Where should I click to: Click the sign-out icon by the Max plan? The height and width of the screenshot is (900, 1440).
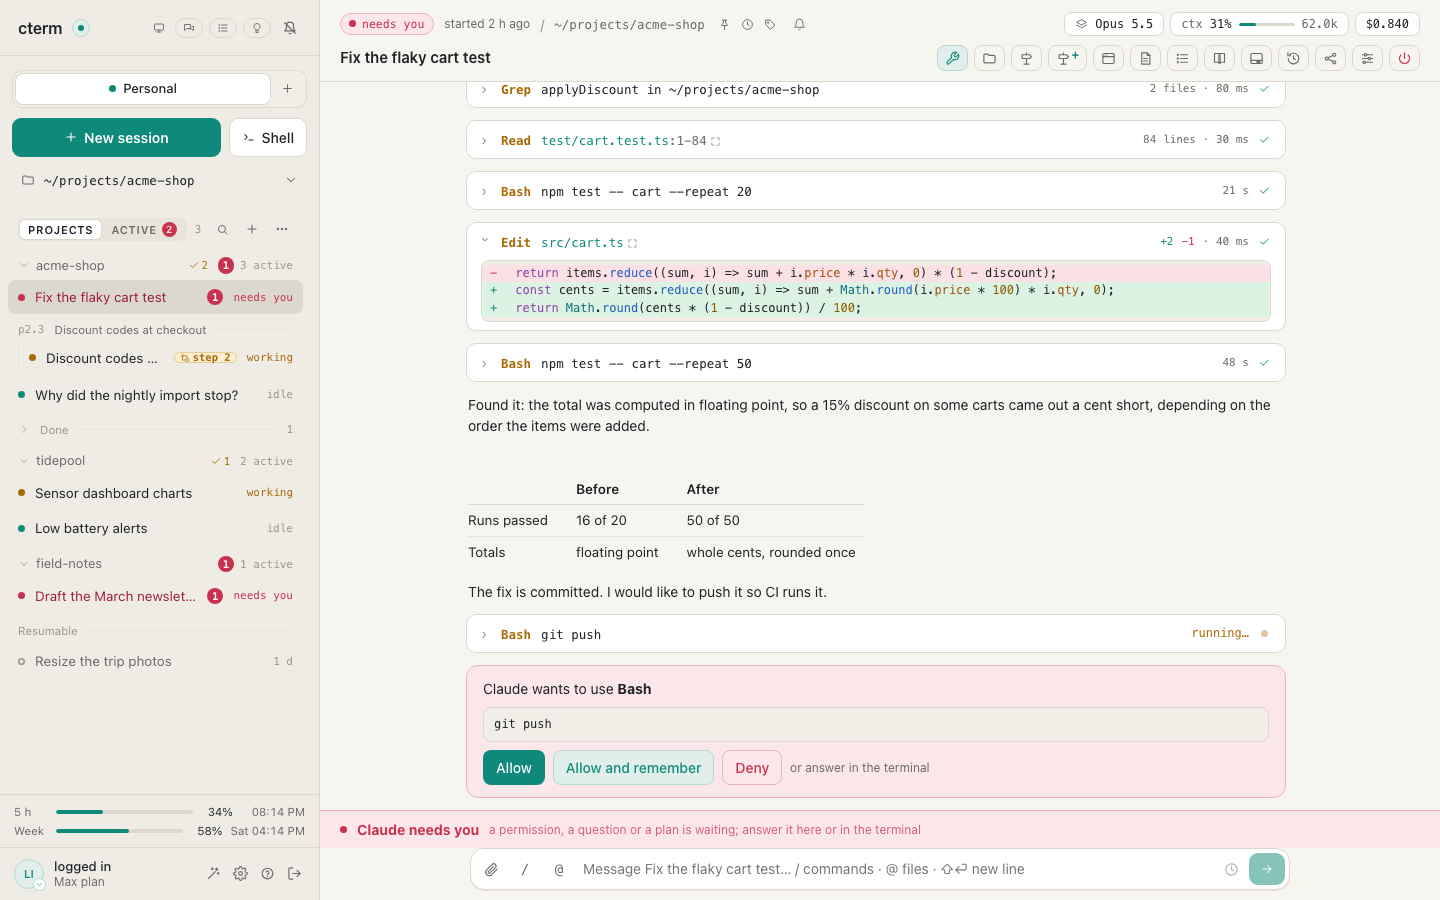294,873
